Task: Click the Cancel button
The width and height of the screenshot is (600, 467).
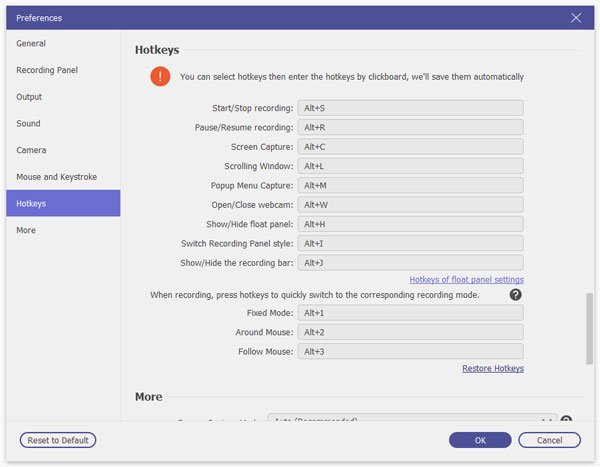Action: [548, 440]
